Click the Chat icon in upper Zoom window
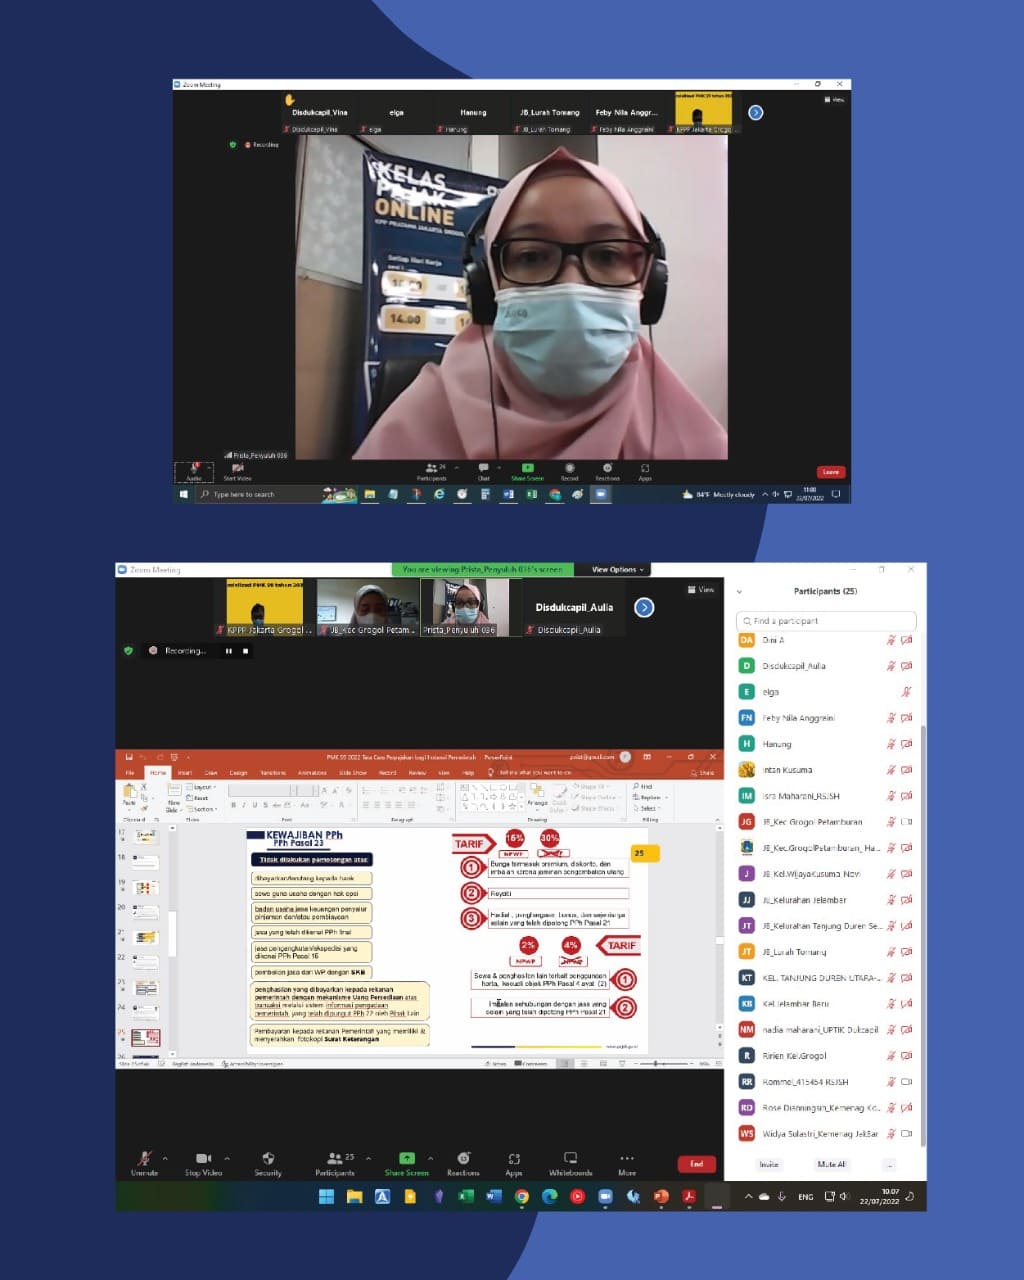This screenshot has height=1280, width=1024. point(484,470)
